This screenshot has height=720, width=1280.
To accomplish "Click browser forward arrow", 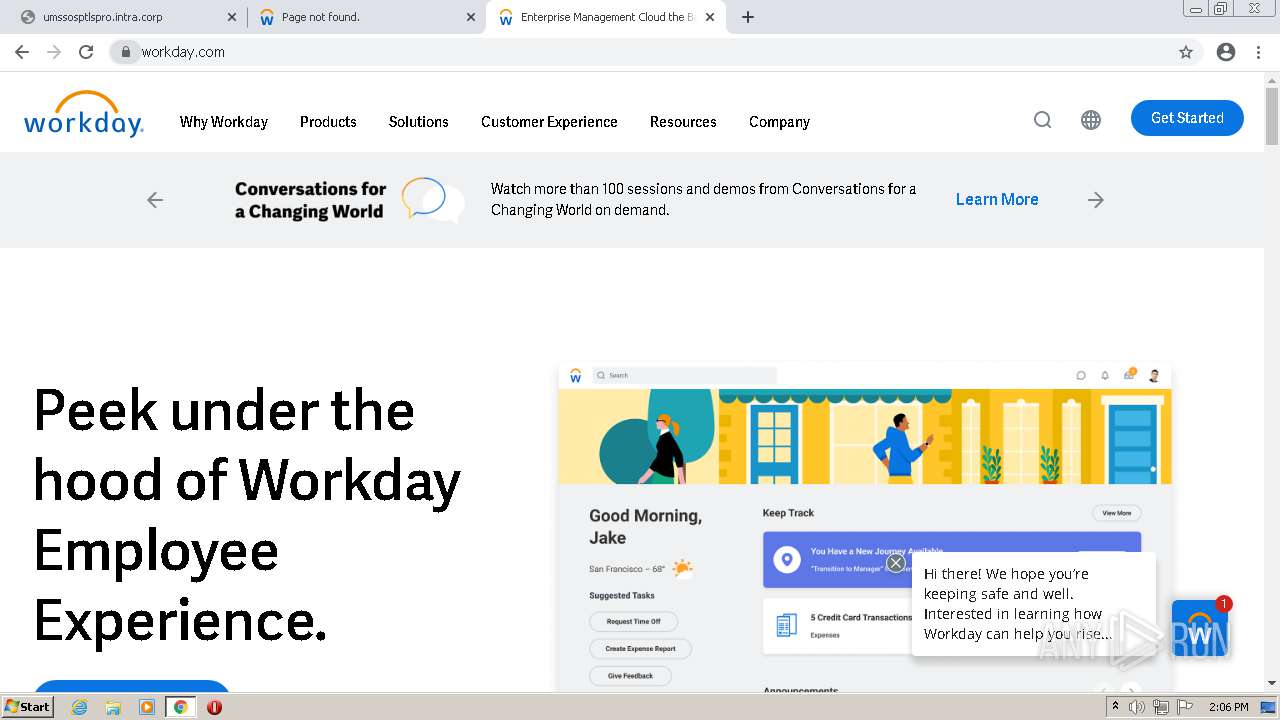I will 54,52.
